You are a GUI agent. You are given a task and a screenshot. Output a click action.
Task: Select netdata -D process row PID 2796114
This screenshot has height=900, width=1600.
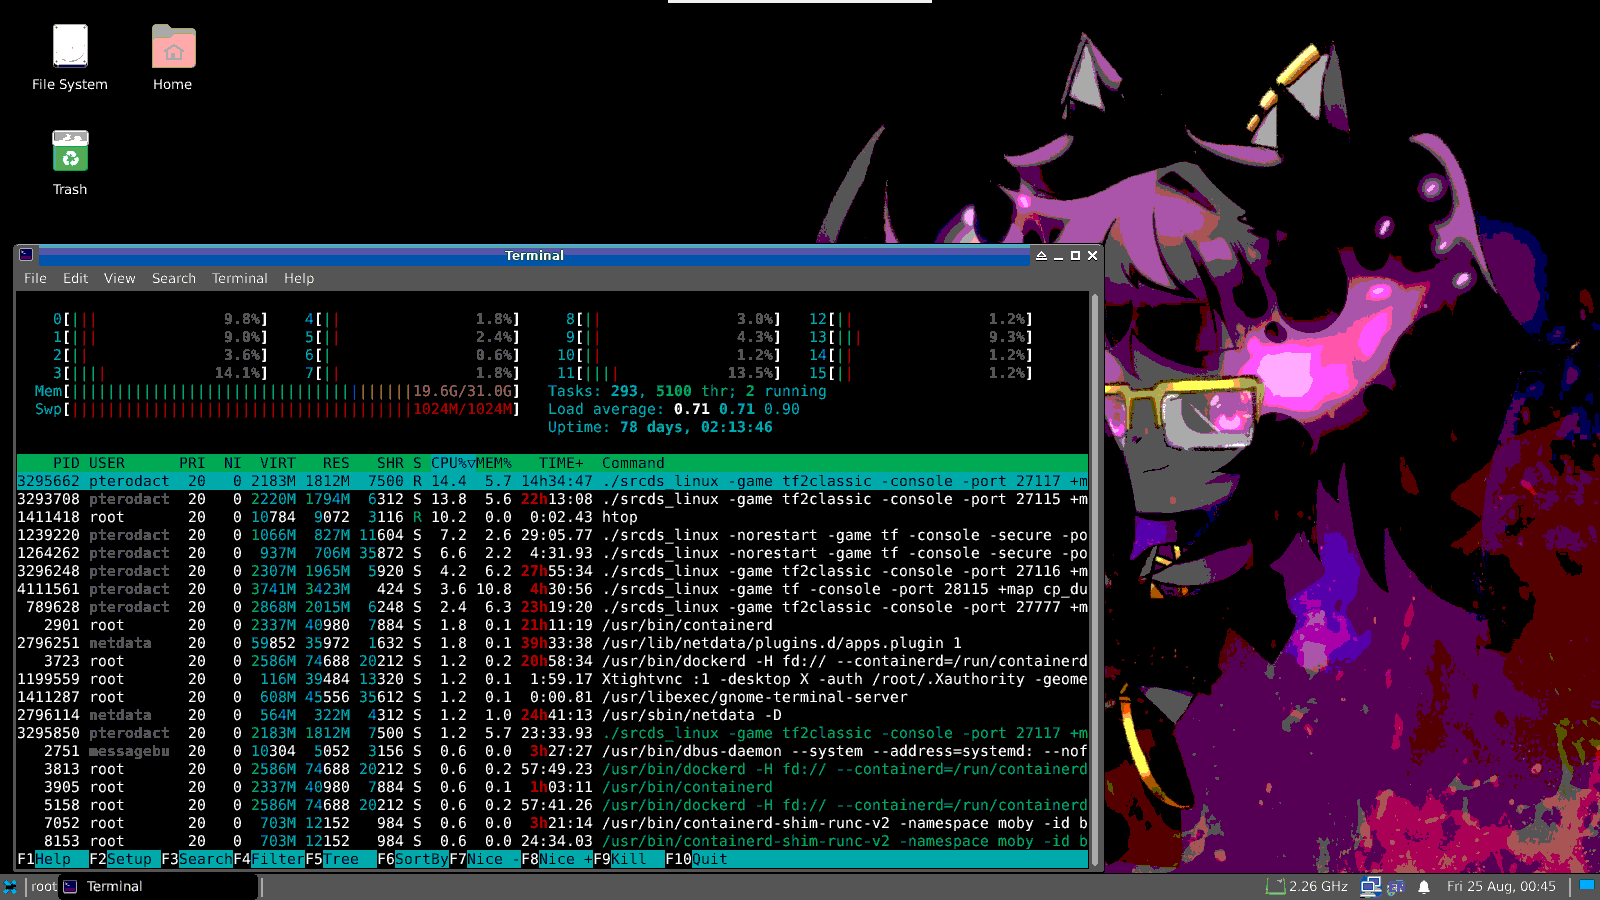point(552,715)
